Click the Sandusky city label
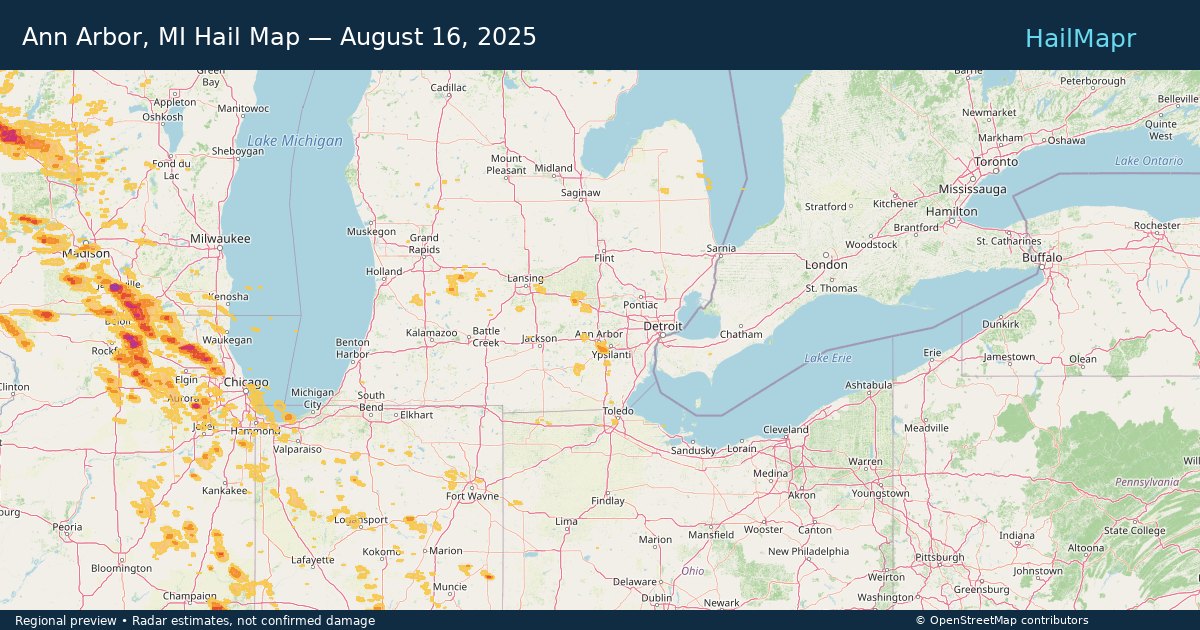The image size is (1200, 630). (x=693, y=450)
